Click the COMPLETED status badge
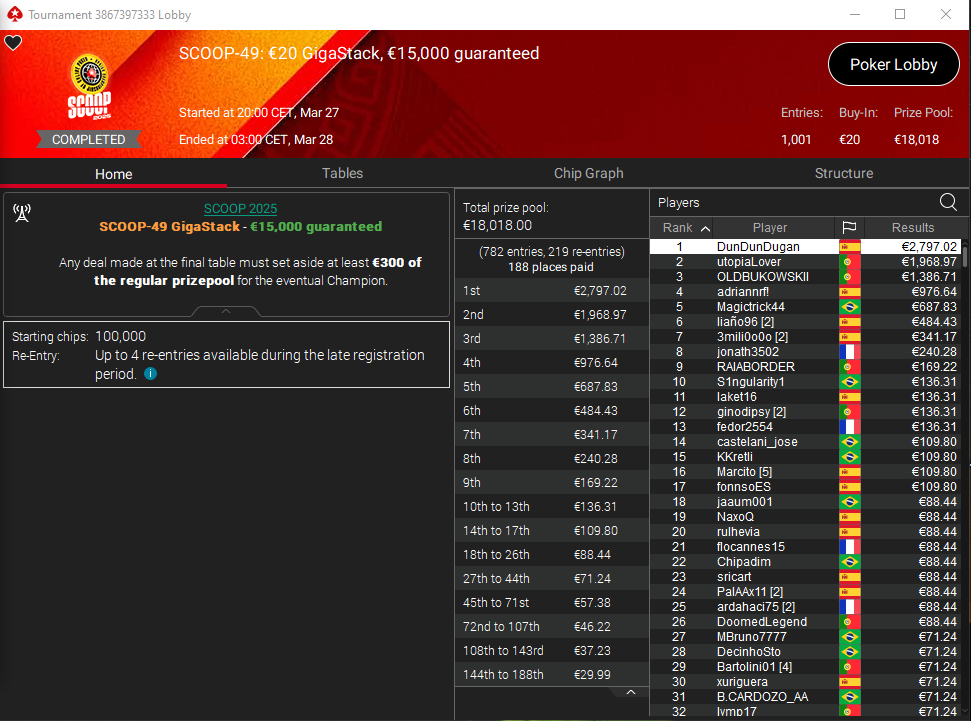Viewport: 971px width, 721px height. pos(89,139)
